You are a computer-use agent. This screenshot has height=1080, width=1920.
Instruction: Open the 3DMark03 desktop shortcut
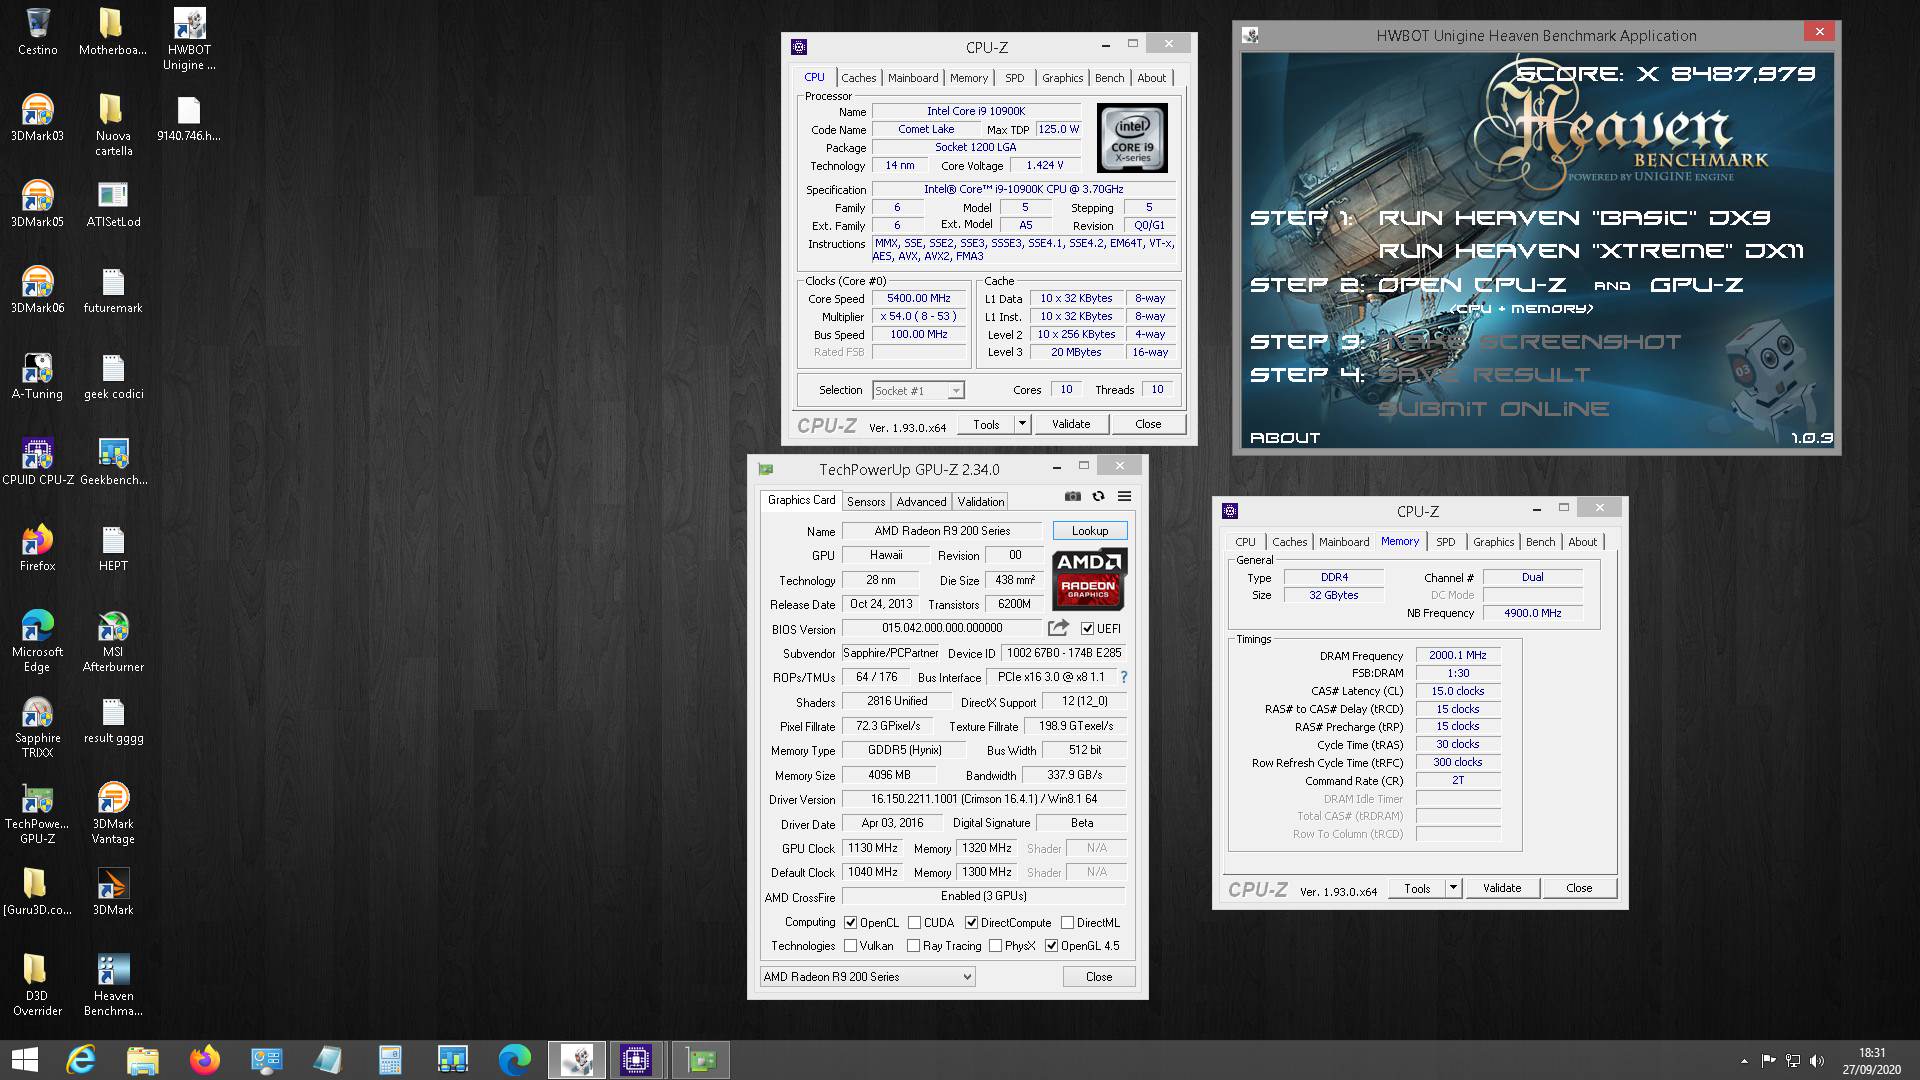click(x=37, y=118)
